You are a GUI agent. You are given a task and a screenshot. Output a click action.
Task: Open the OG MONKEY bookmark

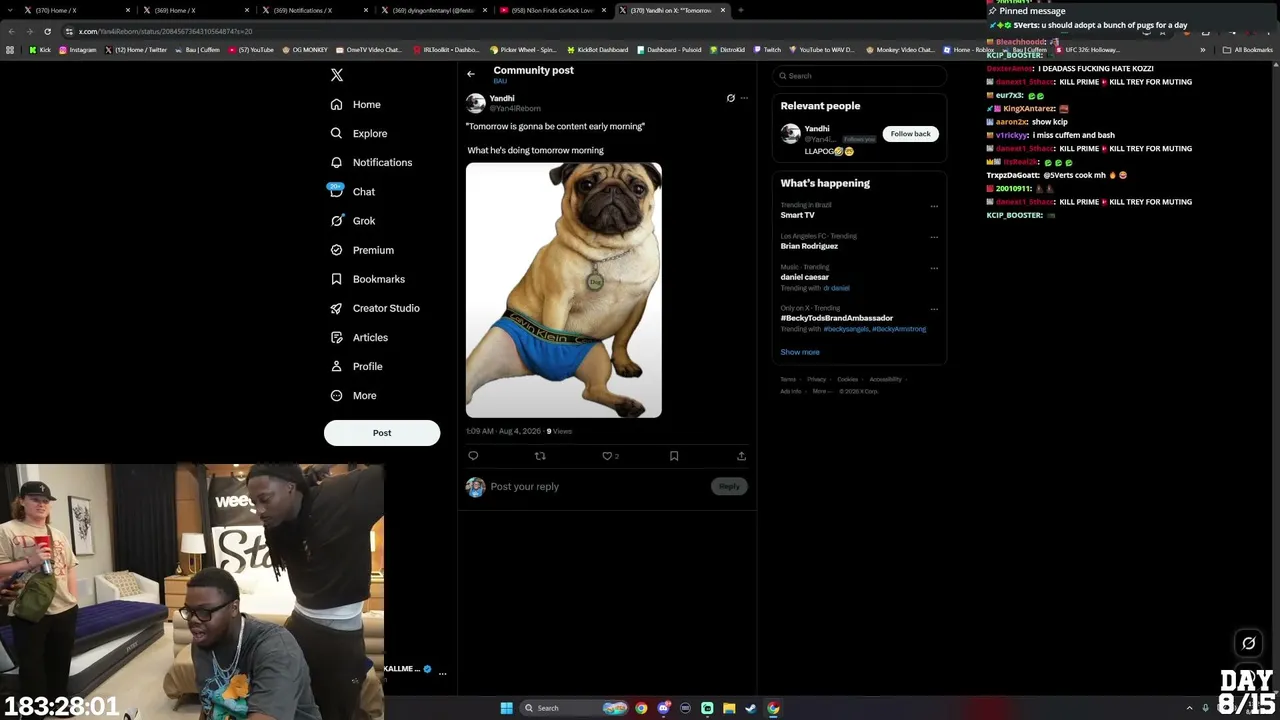[305, 50]
